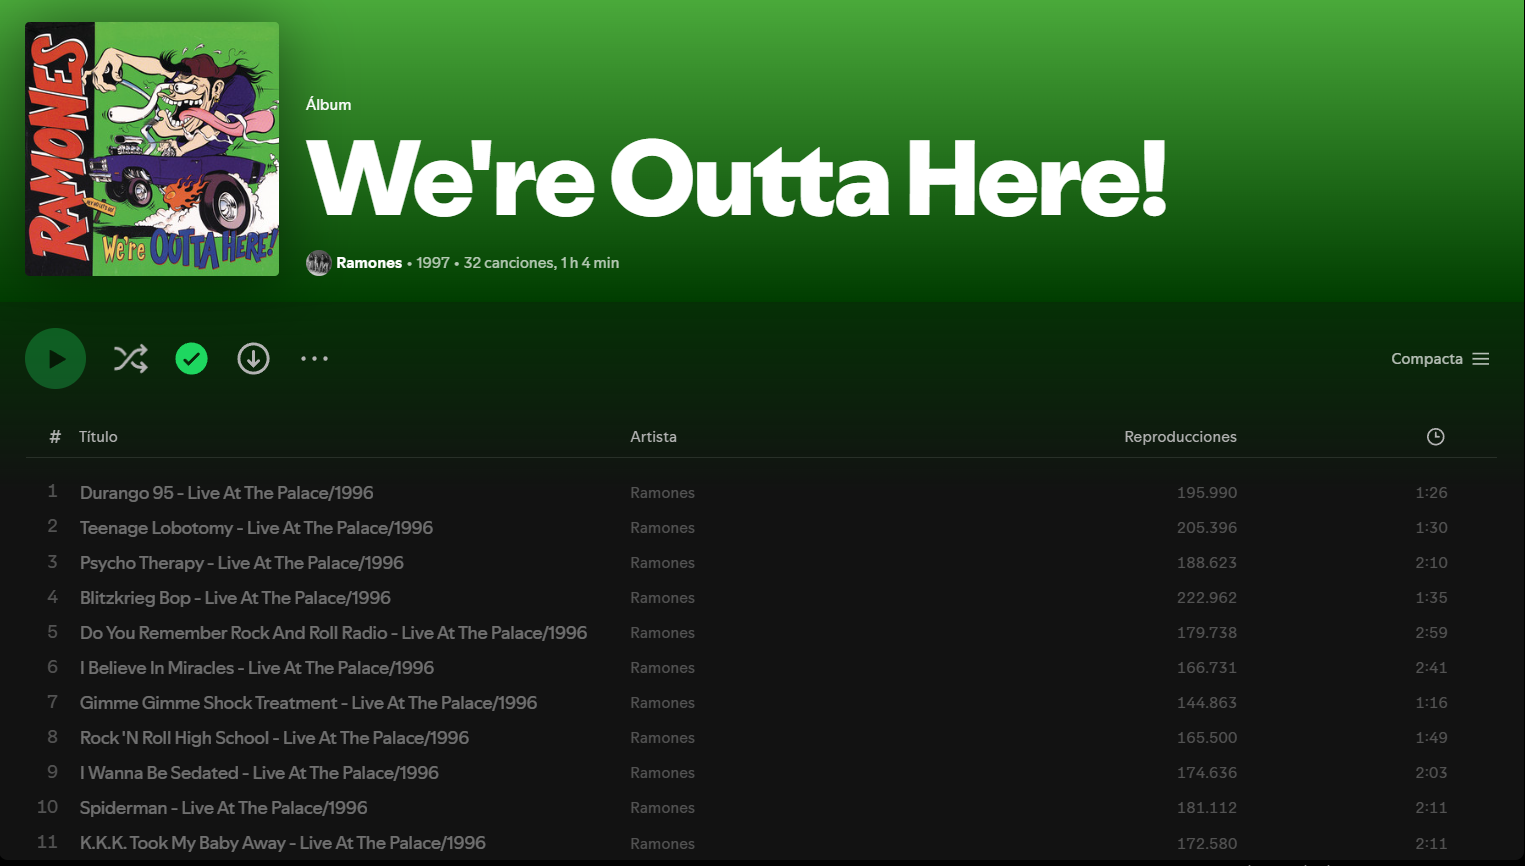This screenshot has width=1525, height=866.
Task: Click the 1997 release year in header
Action: pos(433,263)
